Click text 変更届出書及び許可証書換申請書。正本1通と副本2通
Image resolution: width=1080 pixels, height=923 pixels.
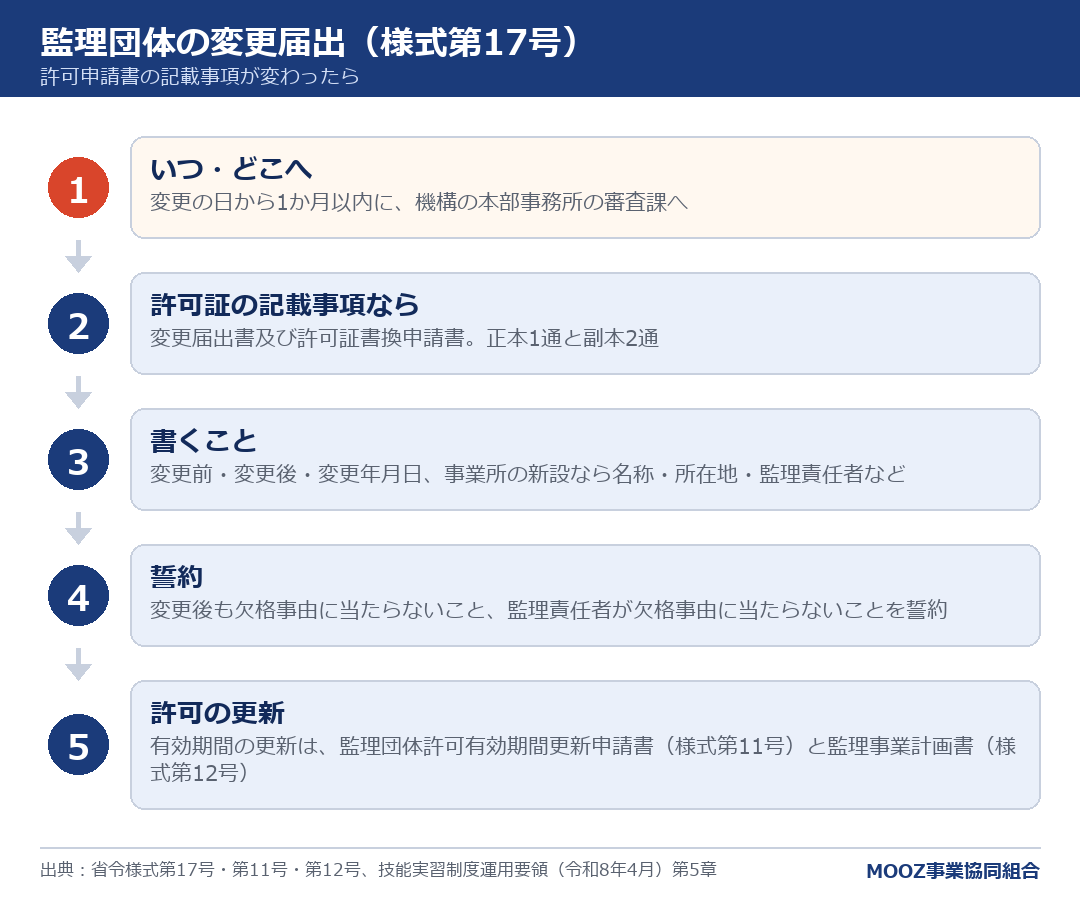(404, 338)
